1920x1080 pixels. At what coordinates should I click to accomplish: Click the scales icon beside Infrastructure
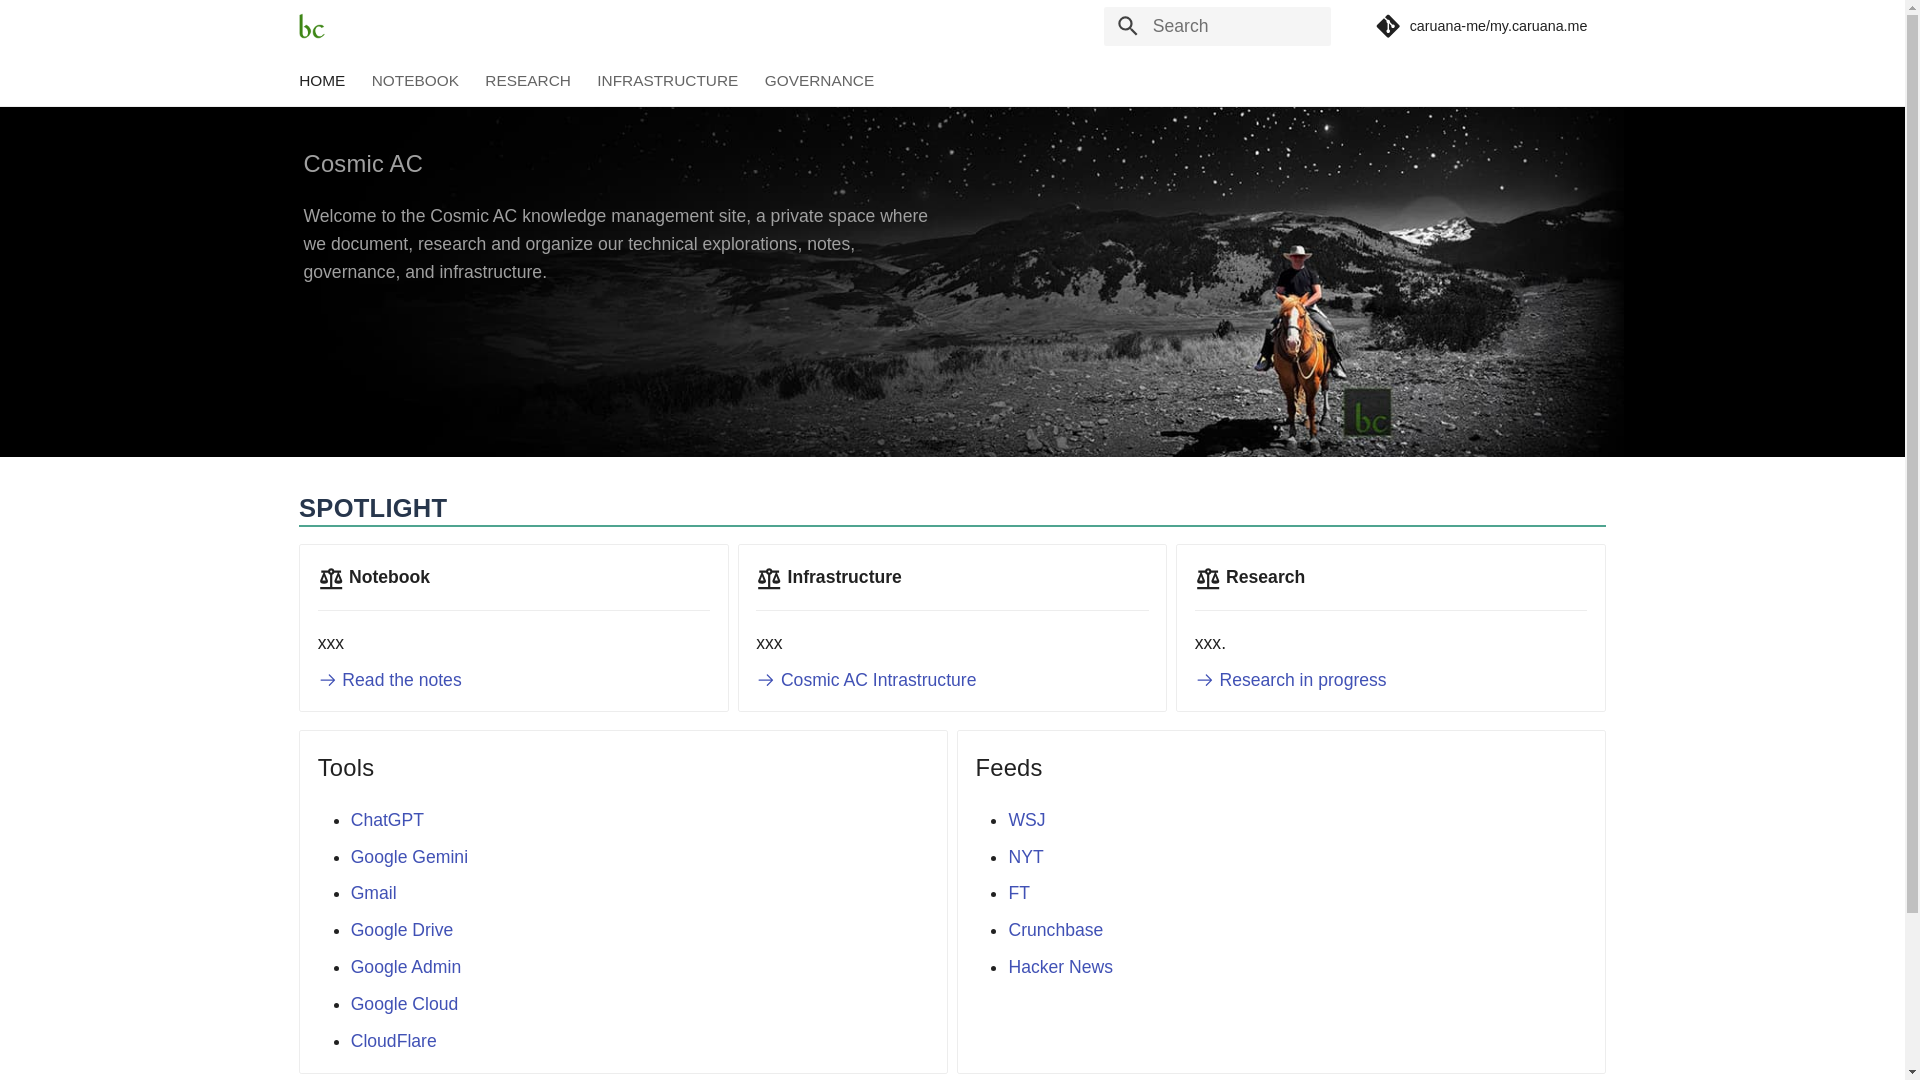[x=768, y=578]
